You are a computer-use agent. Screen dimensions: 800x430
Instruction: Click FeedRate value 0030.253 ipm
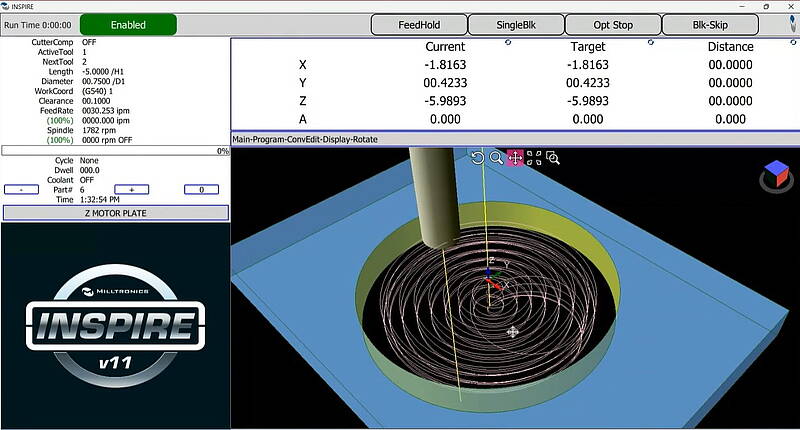[106, 111]
